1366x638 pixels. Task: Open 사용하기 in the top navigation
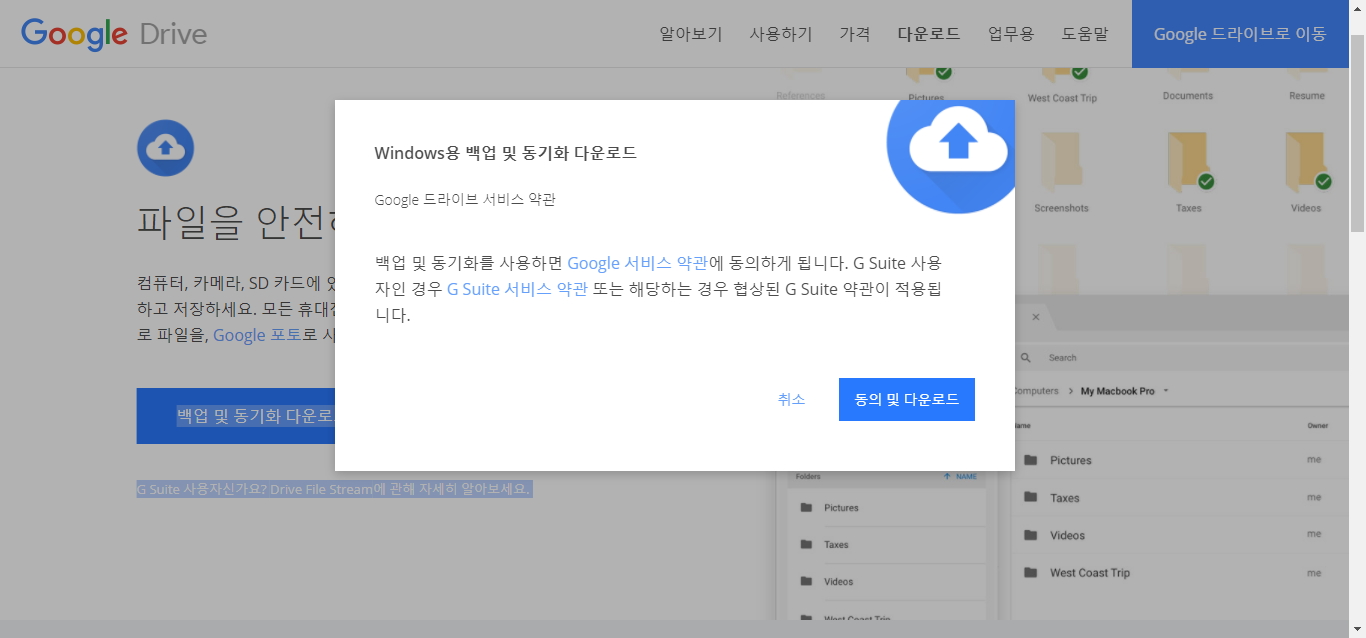[x=781, y=34]
